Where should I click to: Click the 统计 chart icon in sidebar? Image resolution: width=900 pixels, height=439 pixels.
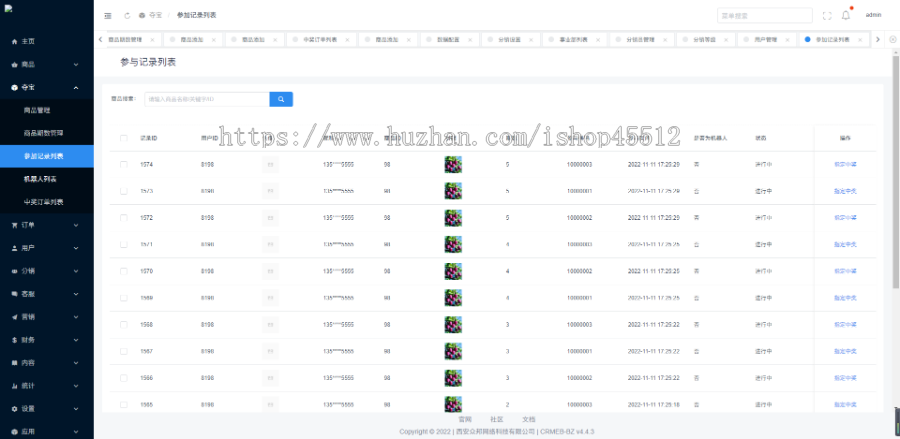click(x=14, y=386)
